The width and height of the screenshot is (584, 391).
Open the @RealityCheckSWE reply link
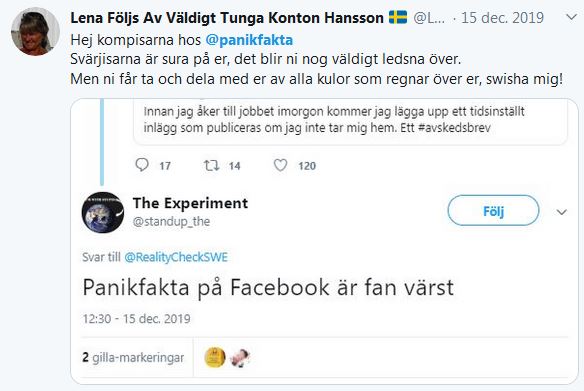point(176,257)
